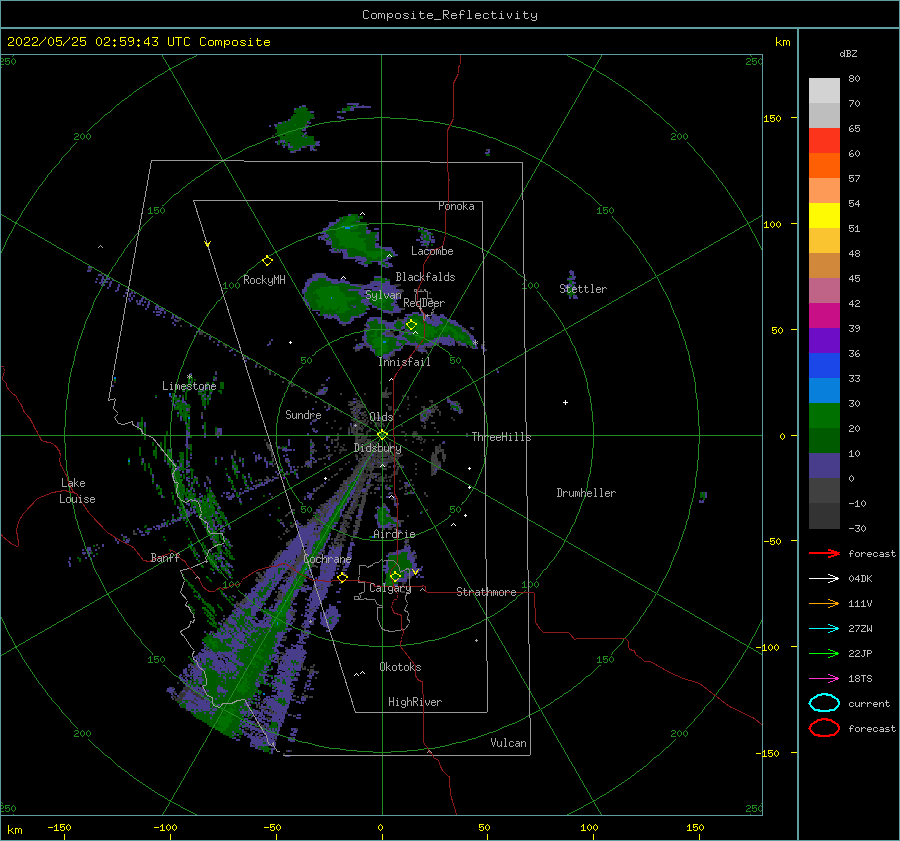The height and width of the screenshot is (841, 900).
Task: Click the Calgary city label
Action: (390, 588)
